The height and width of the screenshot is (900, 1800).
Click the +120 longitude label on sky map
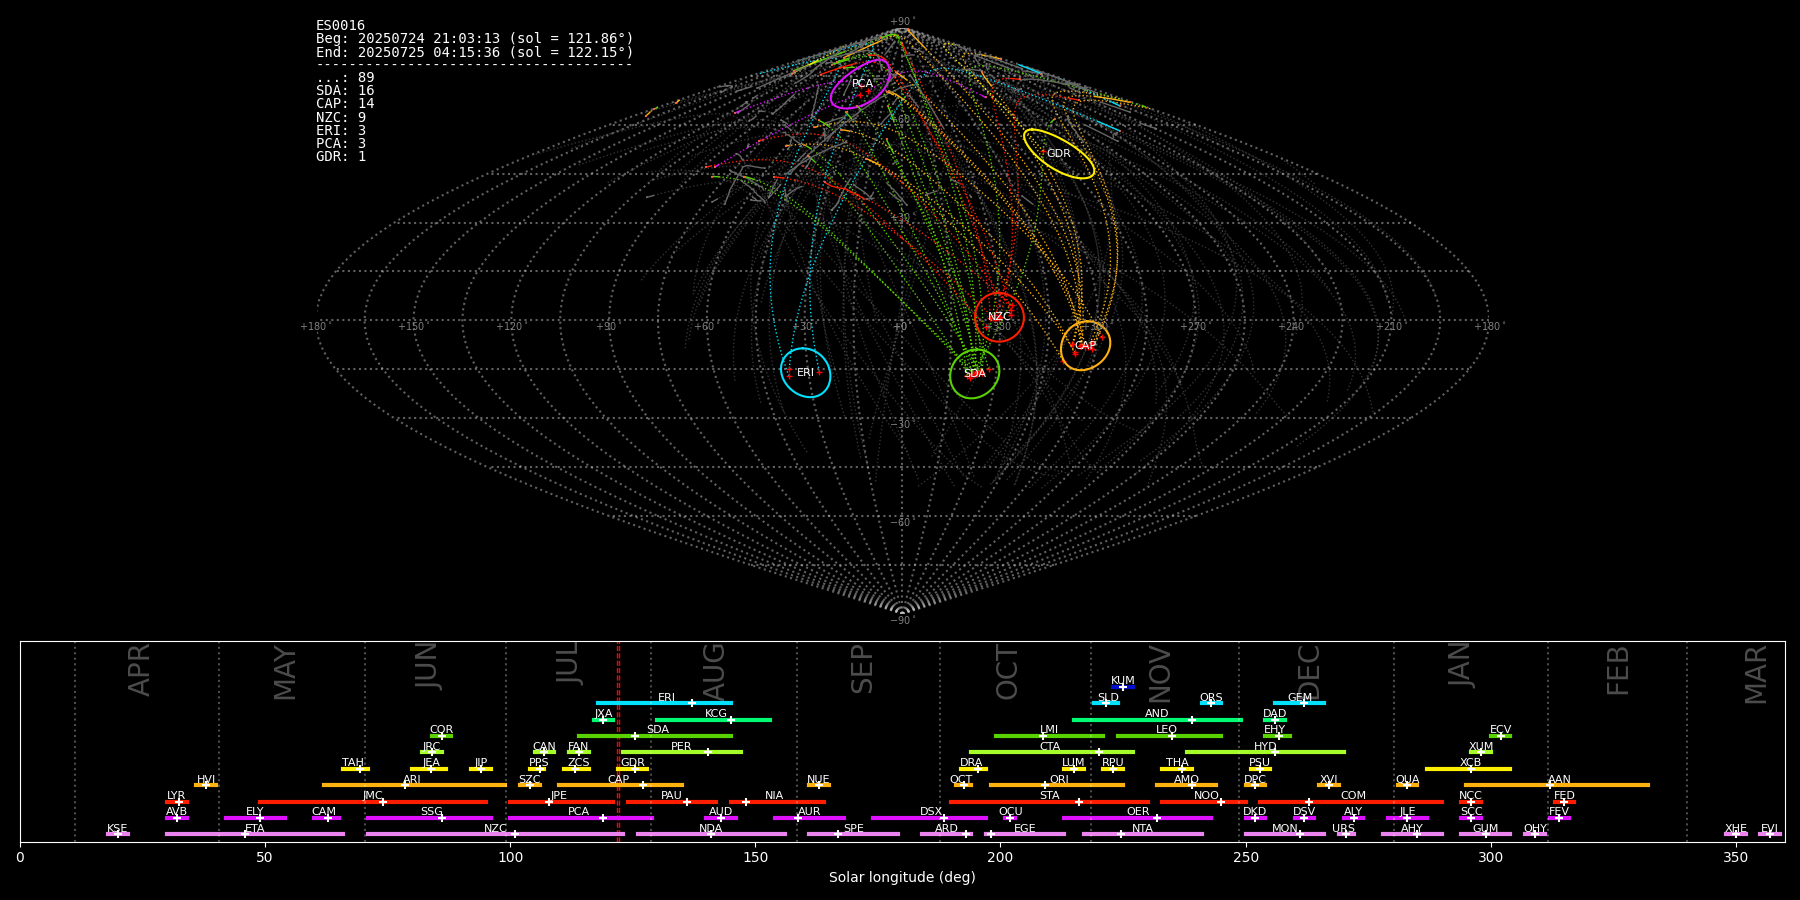[x=509, y=326]
